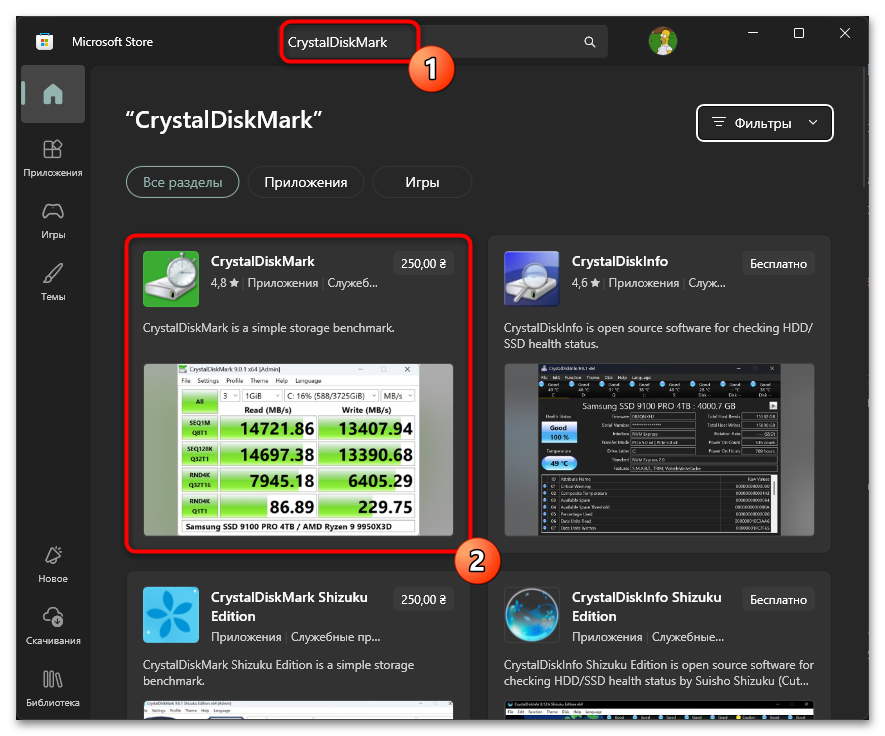This screenshot has height=736, width=885.
Task: Go to Игры in the sidebar
Action: click(52, 221)
